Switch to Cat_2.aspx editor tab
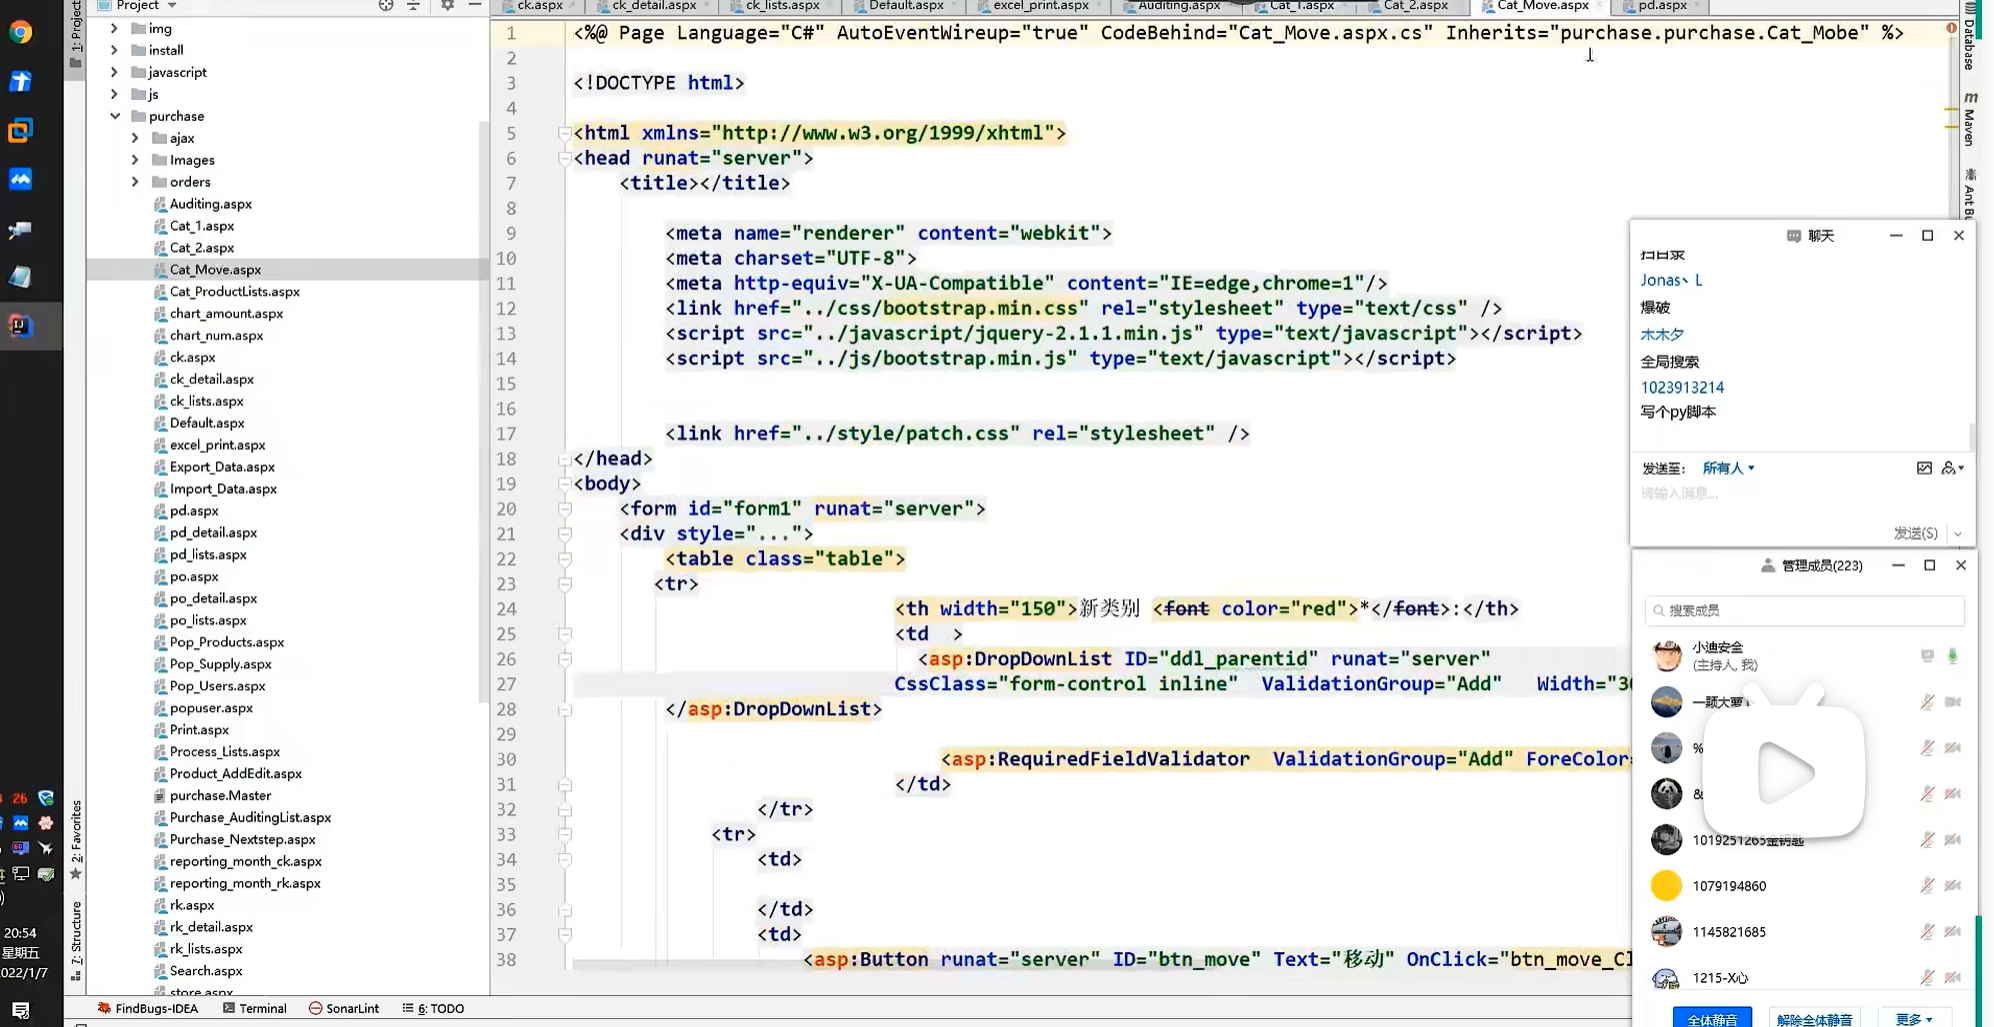Screen dimensions: 1994x1027 pyautogui.click(x=1415, y=6)
